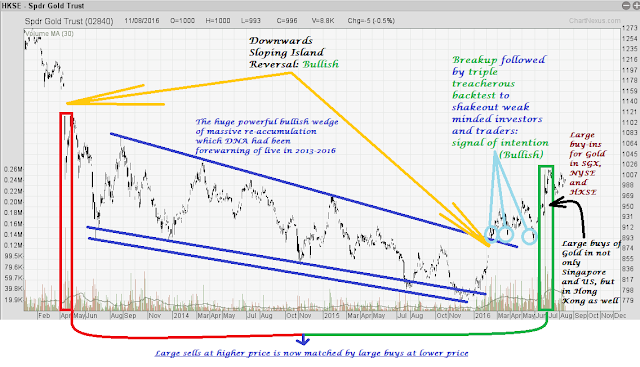
Task: Click the 931 price axis label
Action: click(x=629, y=217)
